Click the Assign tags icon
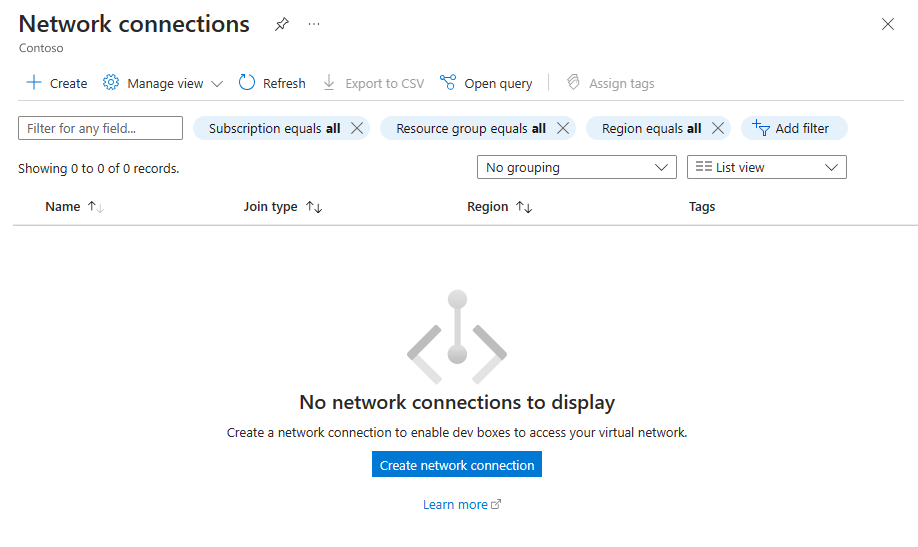The width and height of the screenshot is (918, 547). tap(573, 83)
